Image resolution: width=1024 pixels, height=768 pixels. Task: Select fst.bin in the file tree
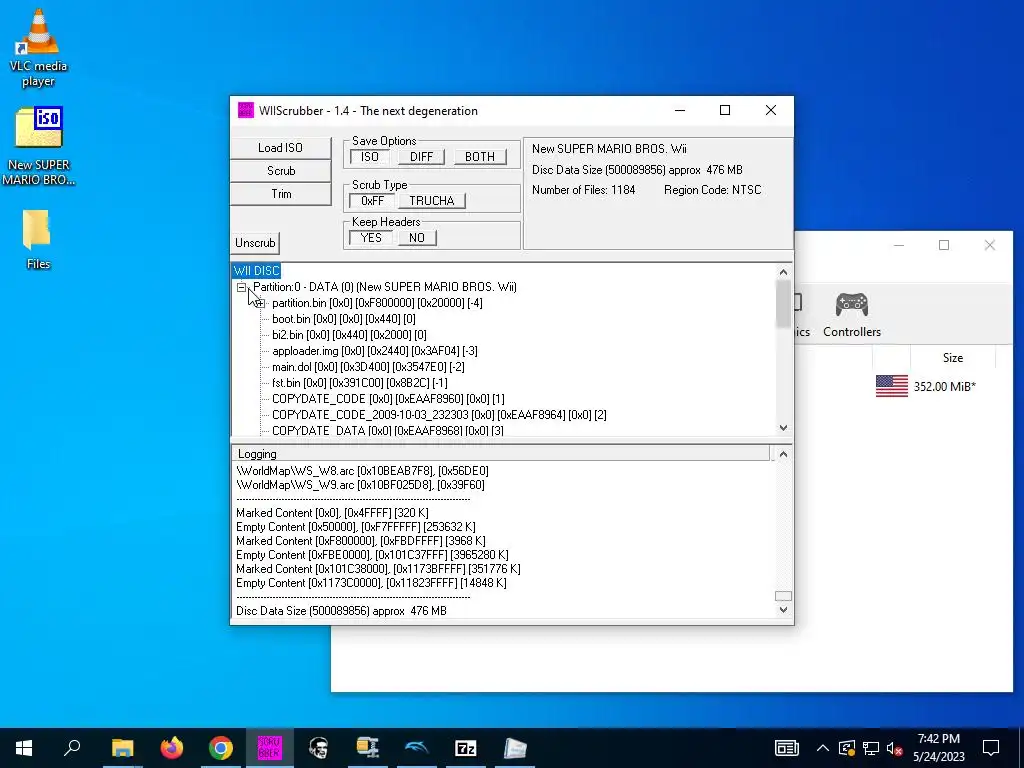coord(360,383)
